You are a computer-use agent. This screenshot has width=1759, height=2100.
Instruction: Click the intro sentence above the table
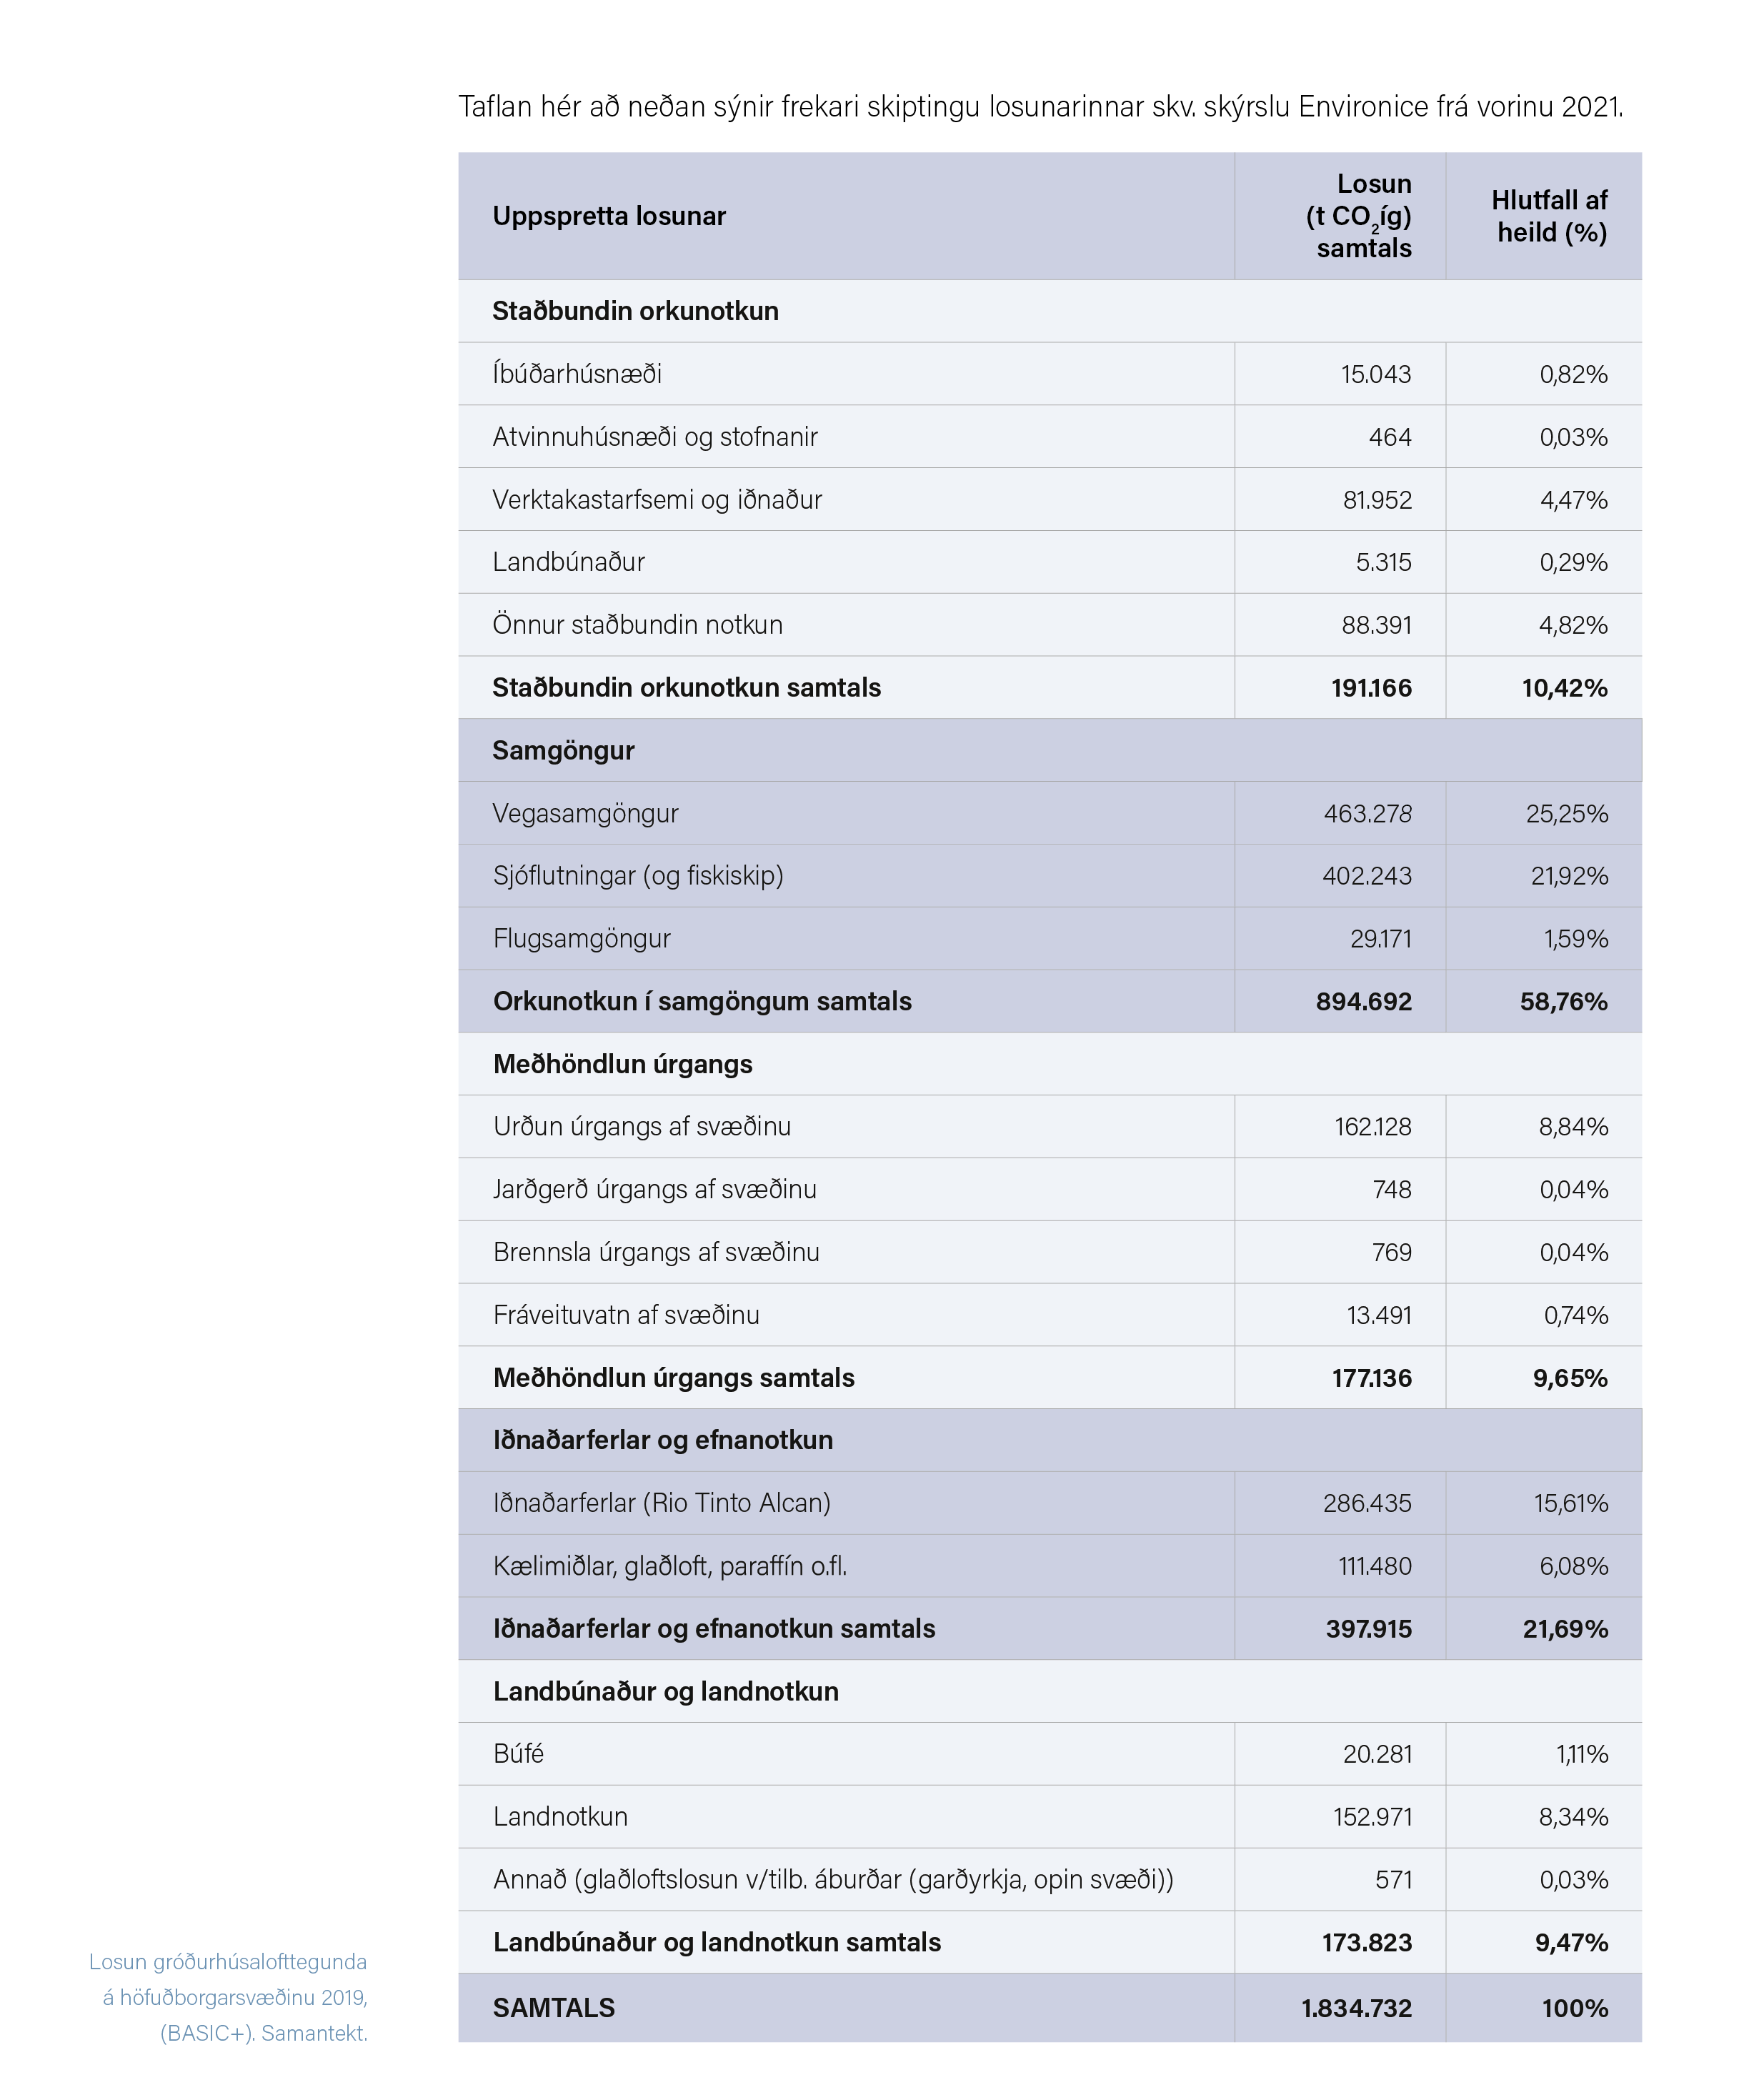point(1041,106)
